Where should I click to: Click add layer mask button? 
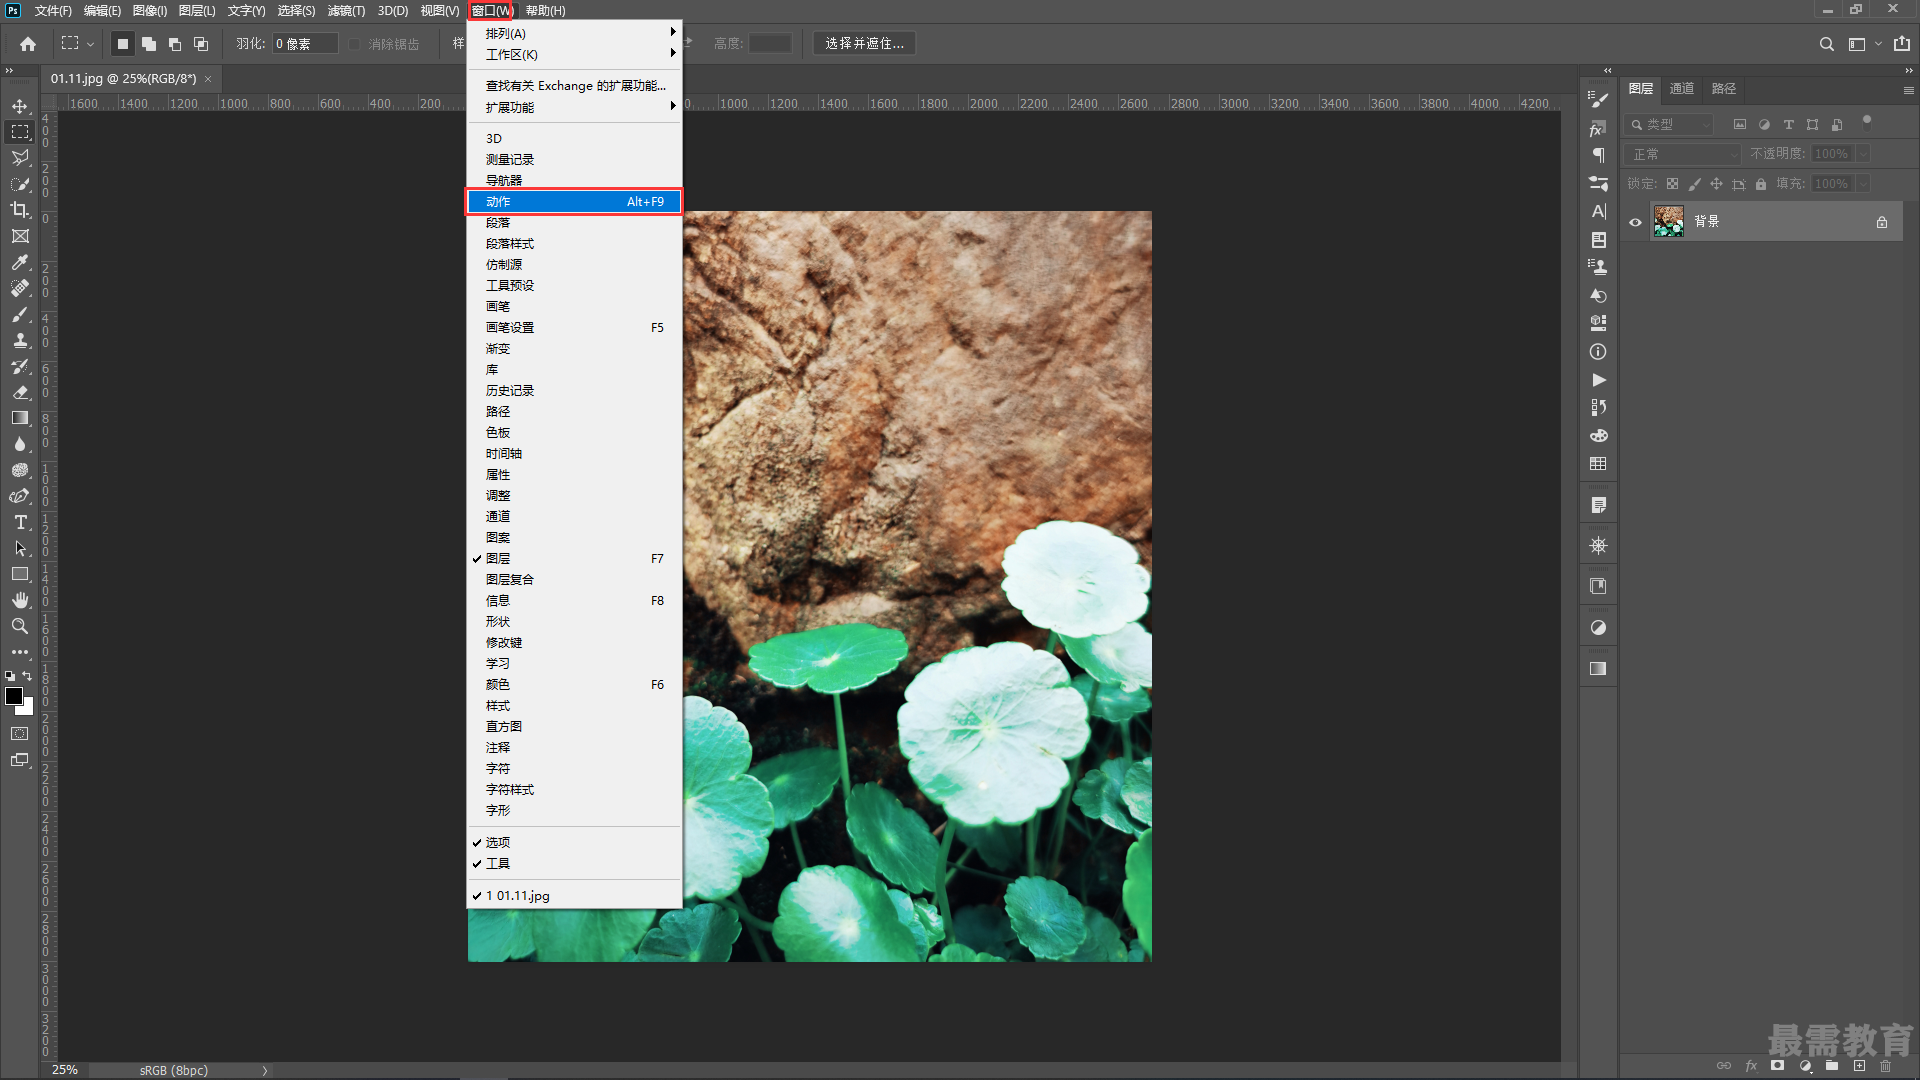pos(1778,1066)
